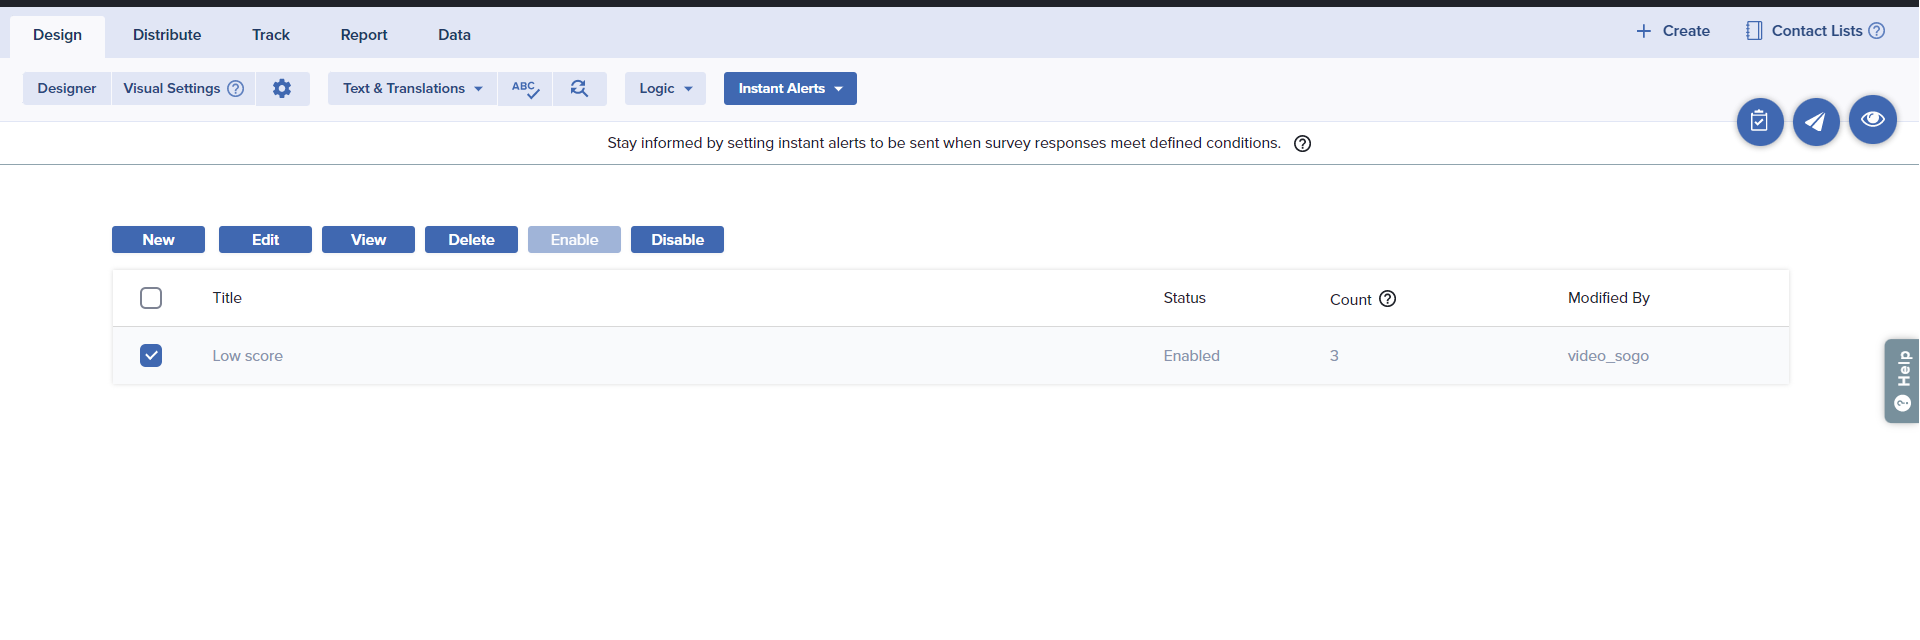Click the Contact Lists notebook icon

1754,31
